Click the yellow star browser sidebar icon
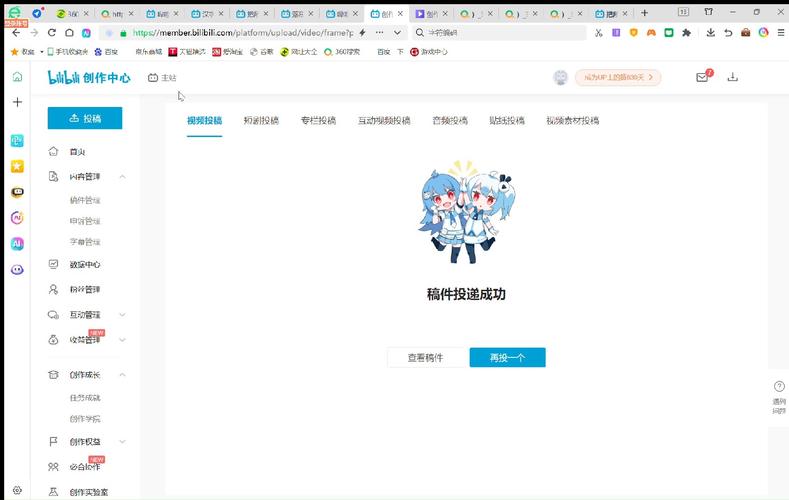The height and width of the screenshot is (500, 789). point(17,166)
